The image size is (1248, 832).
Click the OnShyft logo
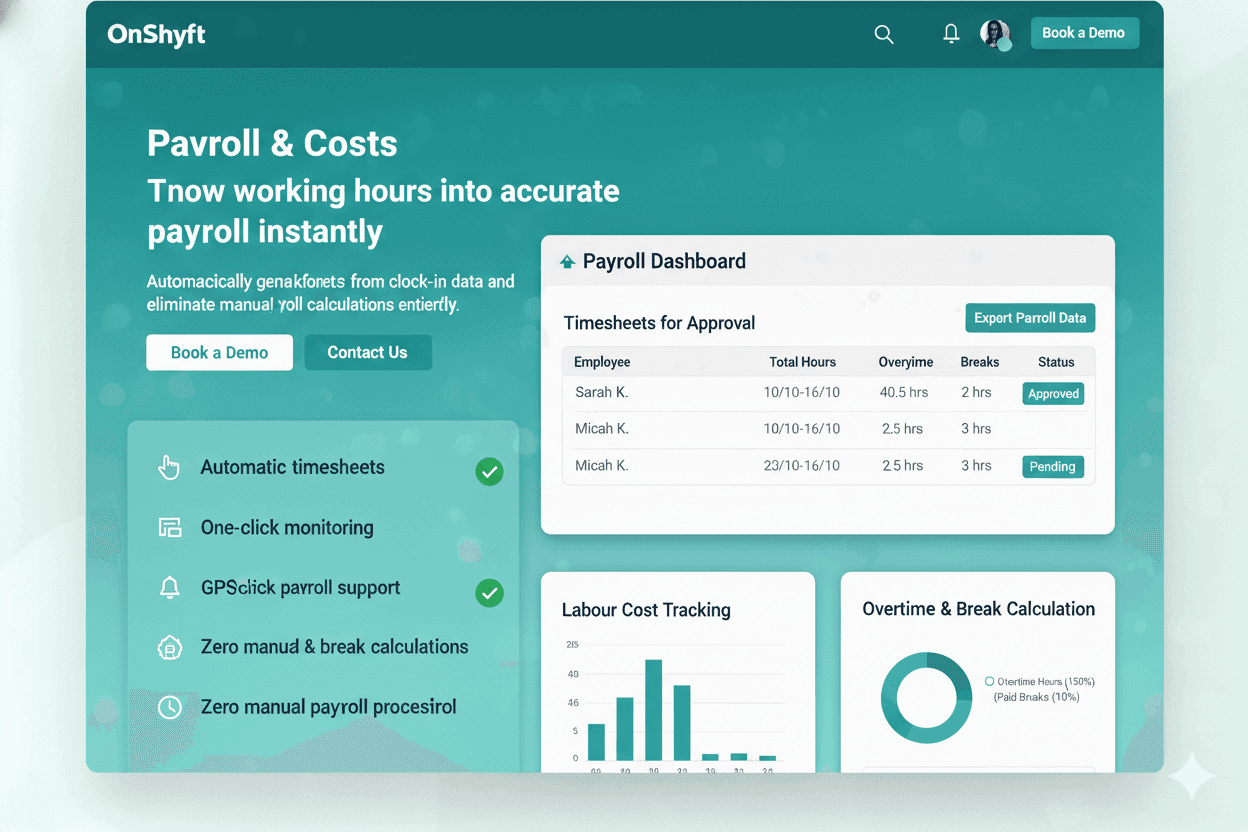click(156, 34)
